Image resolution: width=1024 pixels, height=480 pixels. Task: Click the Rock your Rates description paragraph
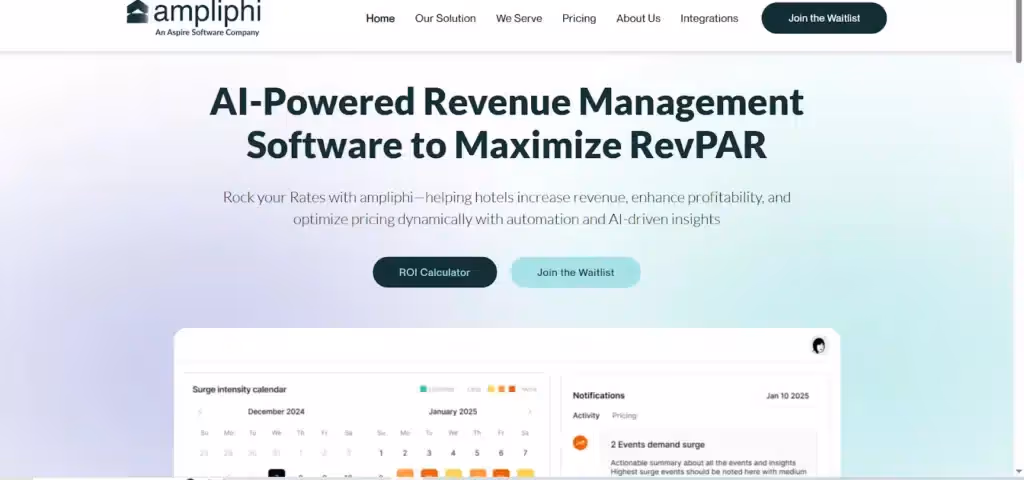(507, 208)
